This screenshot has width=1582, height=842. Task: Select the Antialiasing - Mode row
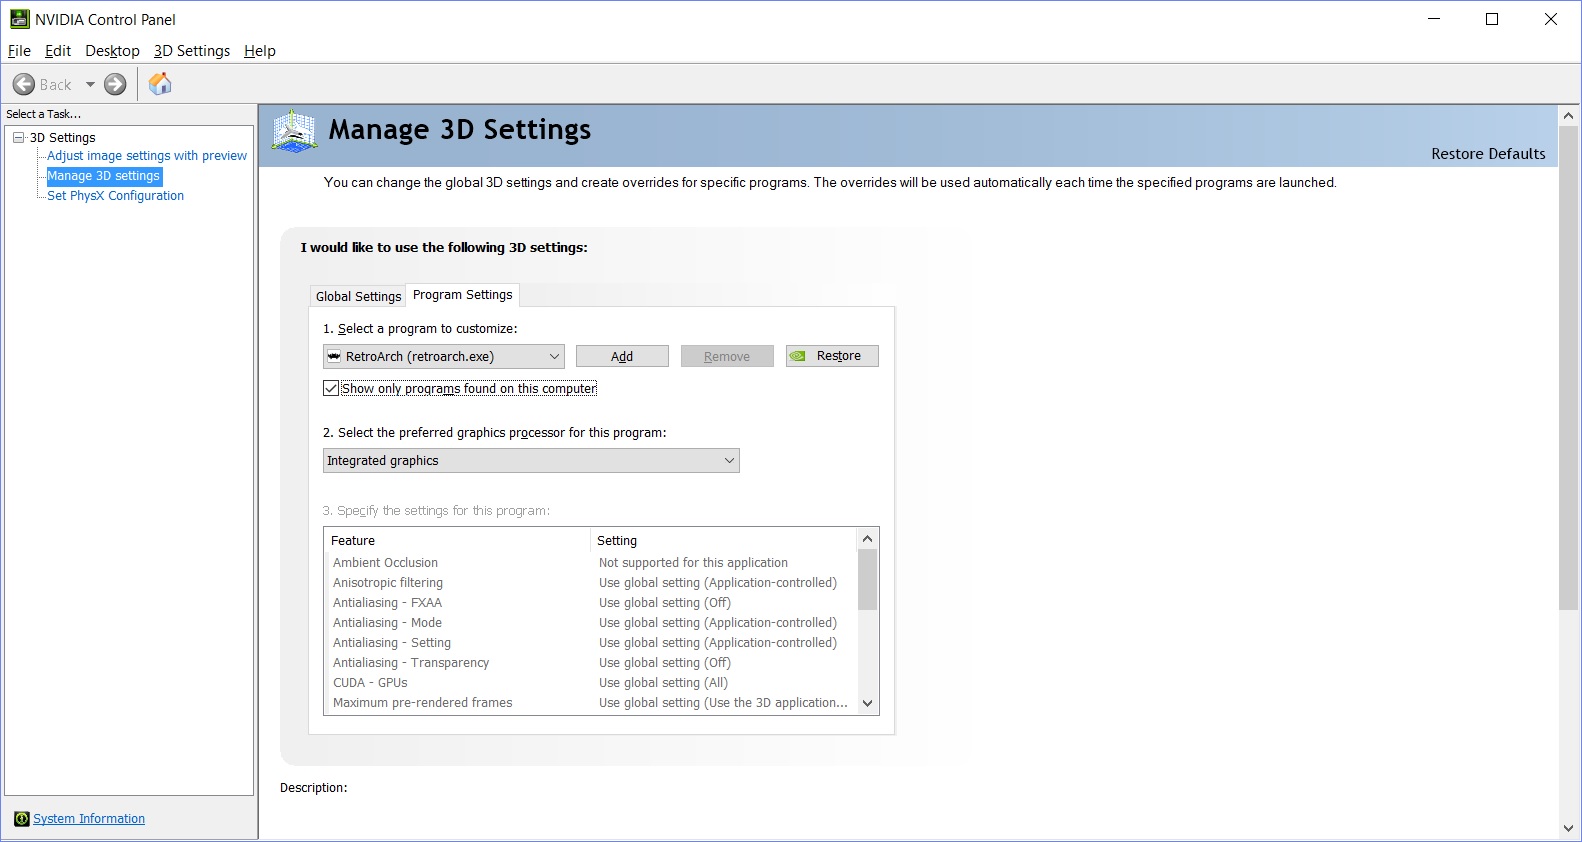pyautogui.click(x=591, y=623)
